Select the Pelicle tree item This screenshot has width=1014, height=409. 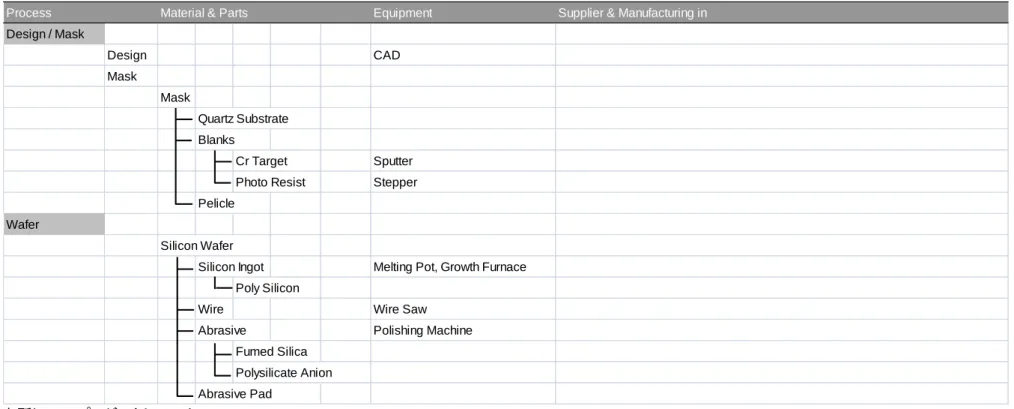(x=216, y=203)
